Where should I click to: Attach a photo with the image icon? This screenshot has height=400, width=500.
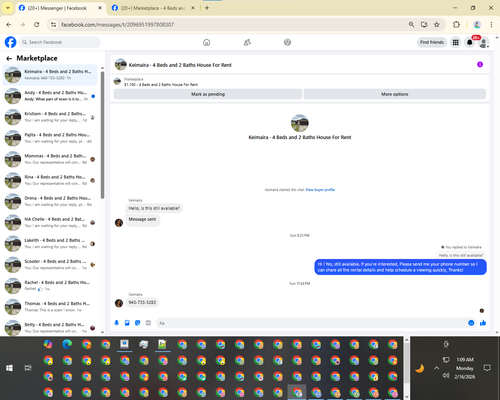tap(127, 323)
